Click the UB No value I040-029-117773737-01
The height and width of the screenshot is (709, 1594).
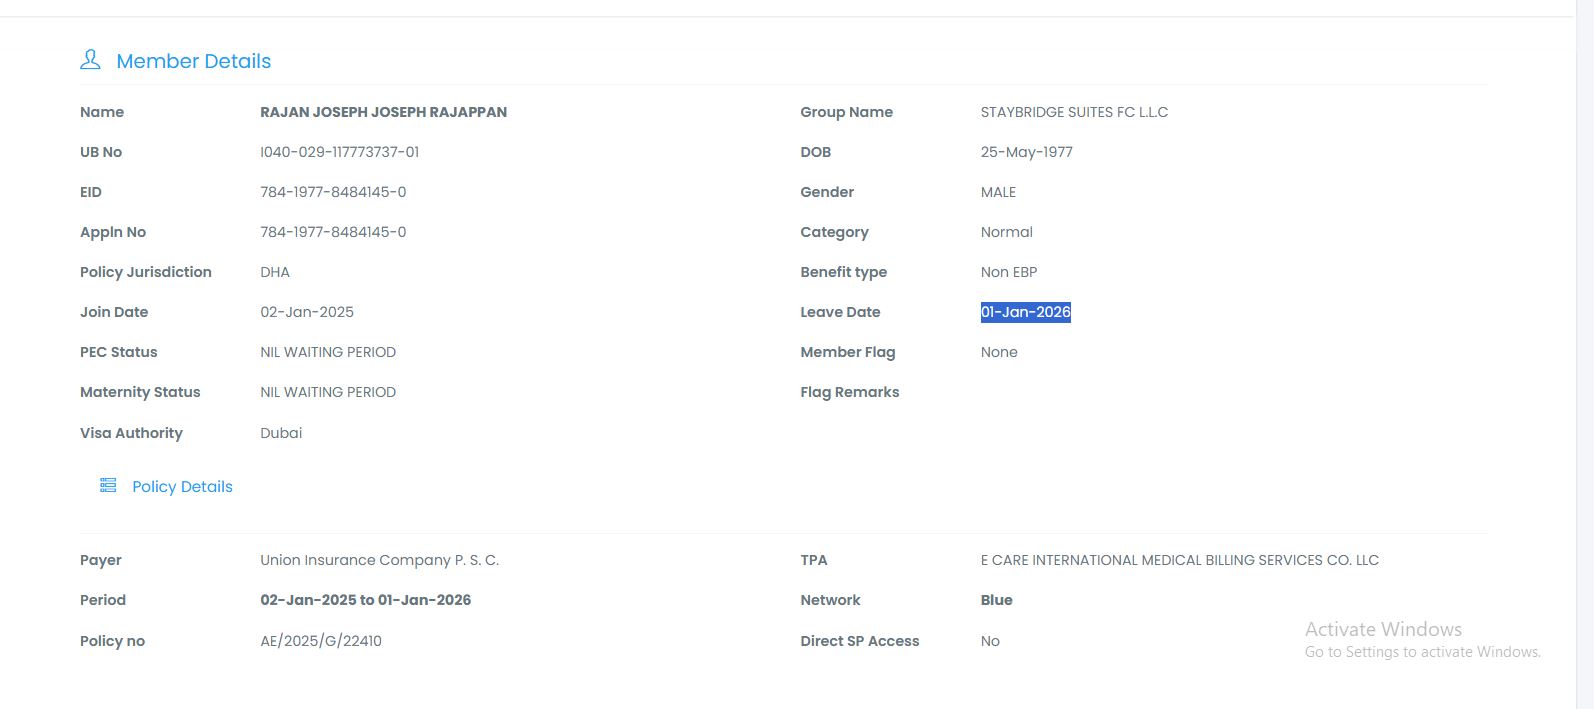pos(339,152)
